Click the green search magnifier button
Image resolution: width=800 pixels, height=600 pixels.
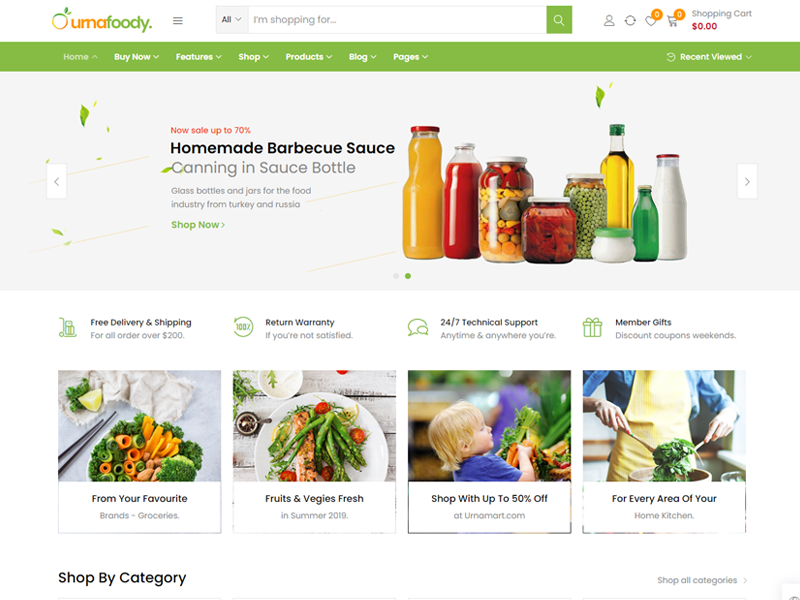tap(559, 20)
